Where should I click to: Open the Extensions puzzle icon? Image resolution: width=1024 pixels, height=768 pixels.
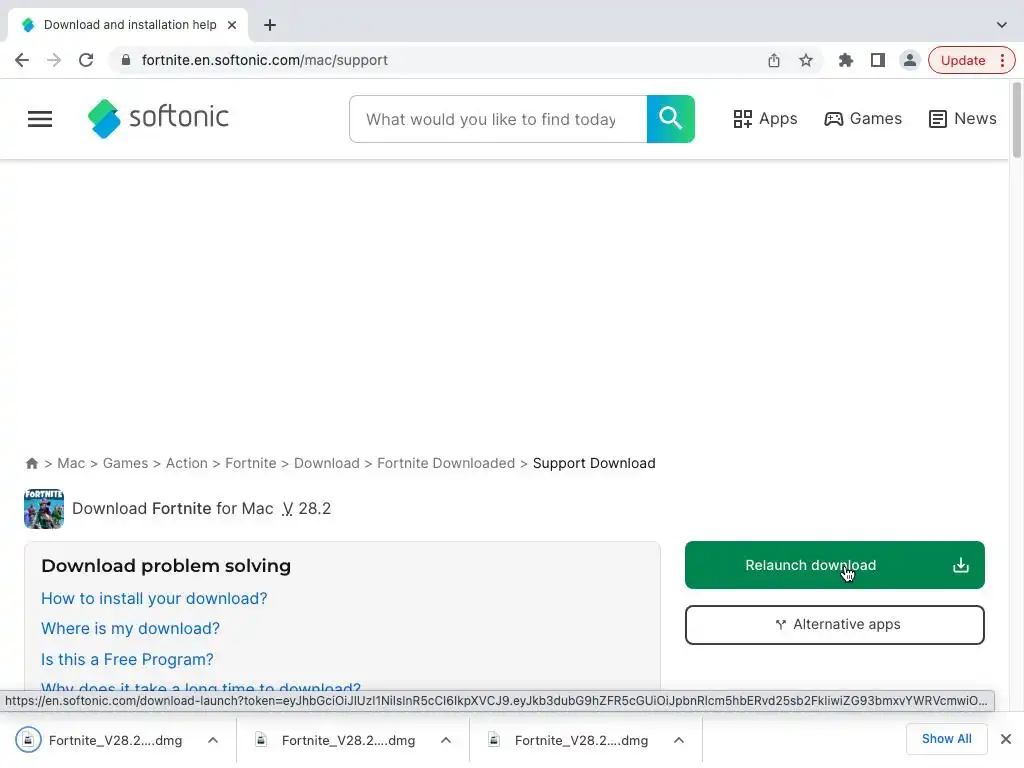846,60
